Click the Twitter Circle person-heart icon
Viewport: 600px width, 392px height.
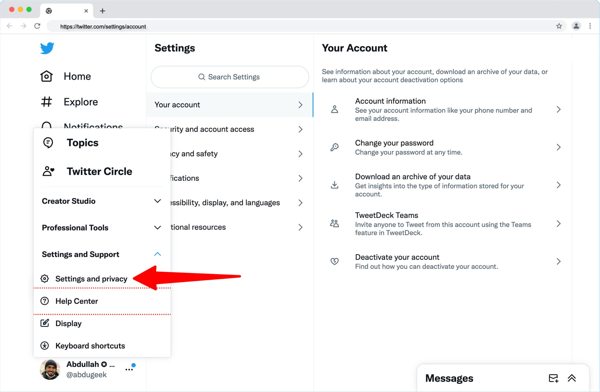click(x=48, y=171)
